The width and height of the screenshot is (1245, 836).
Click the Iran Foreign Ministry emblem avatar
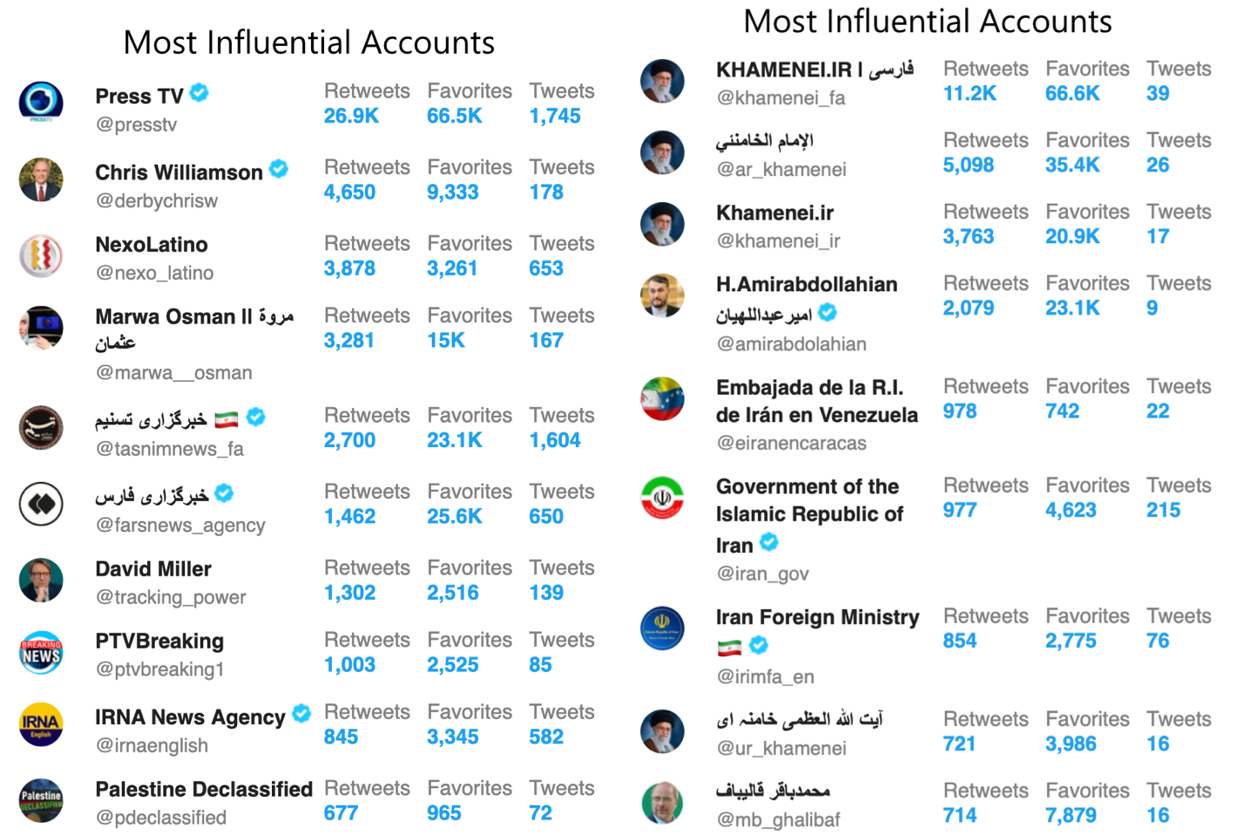[x=662, y=629]
